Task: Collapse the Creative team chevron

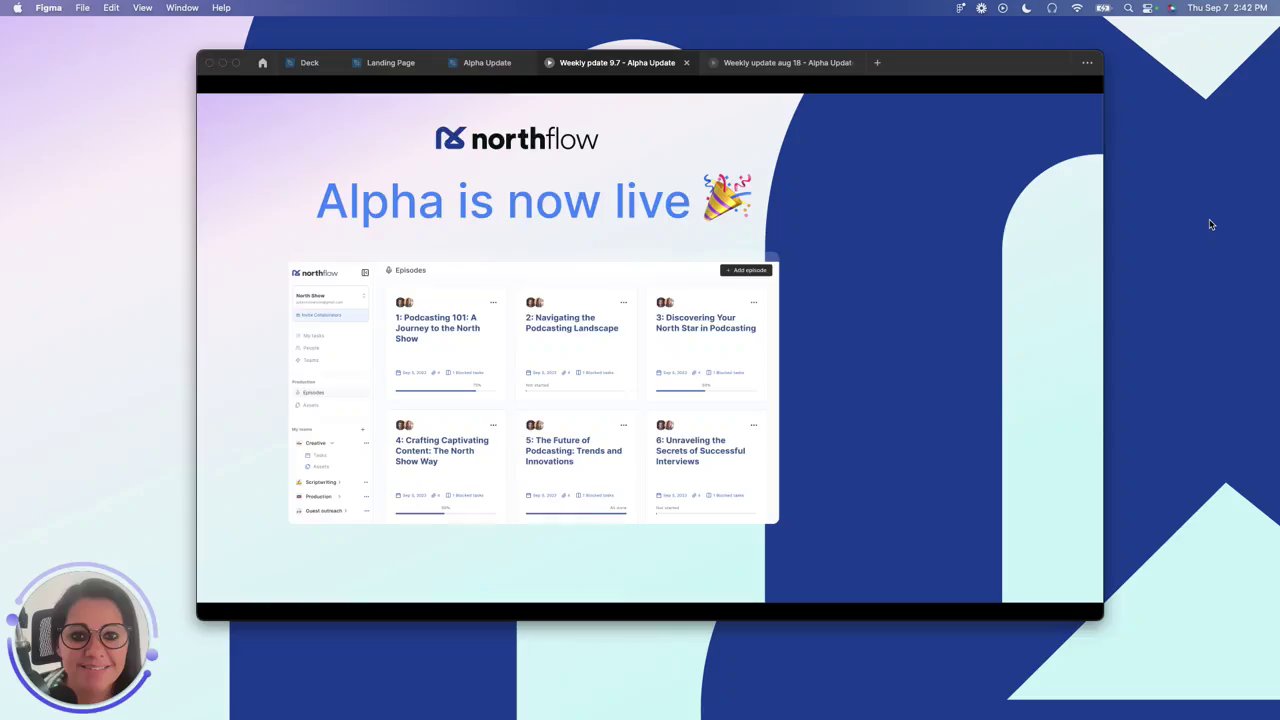Action: click(x=332, y=443)
